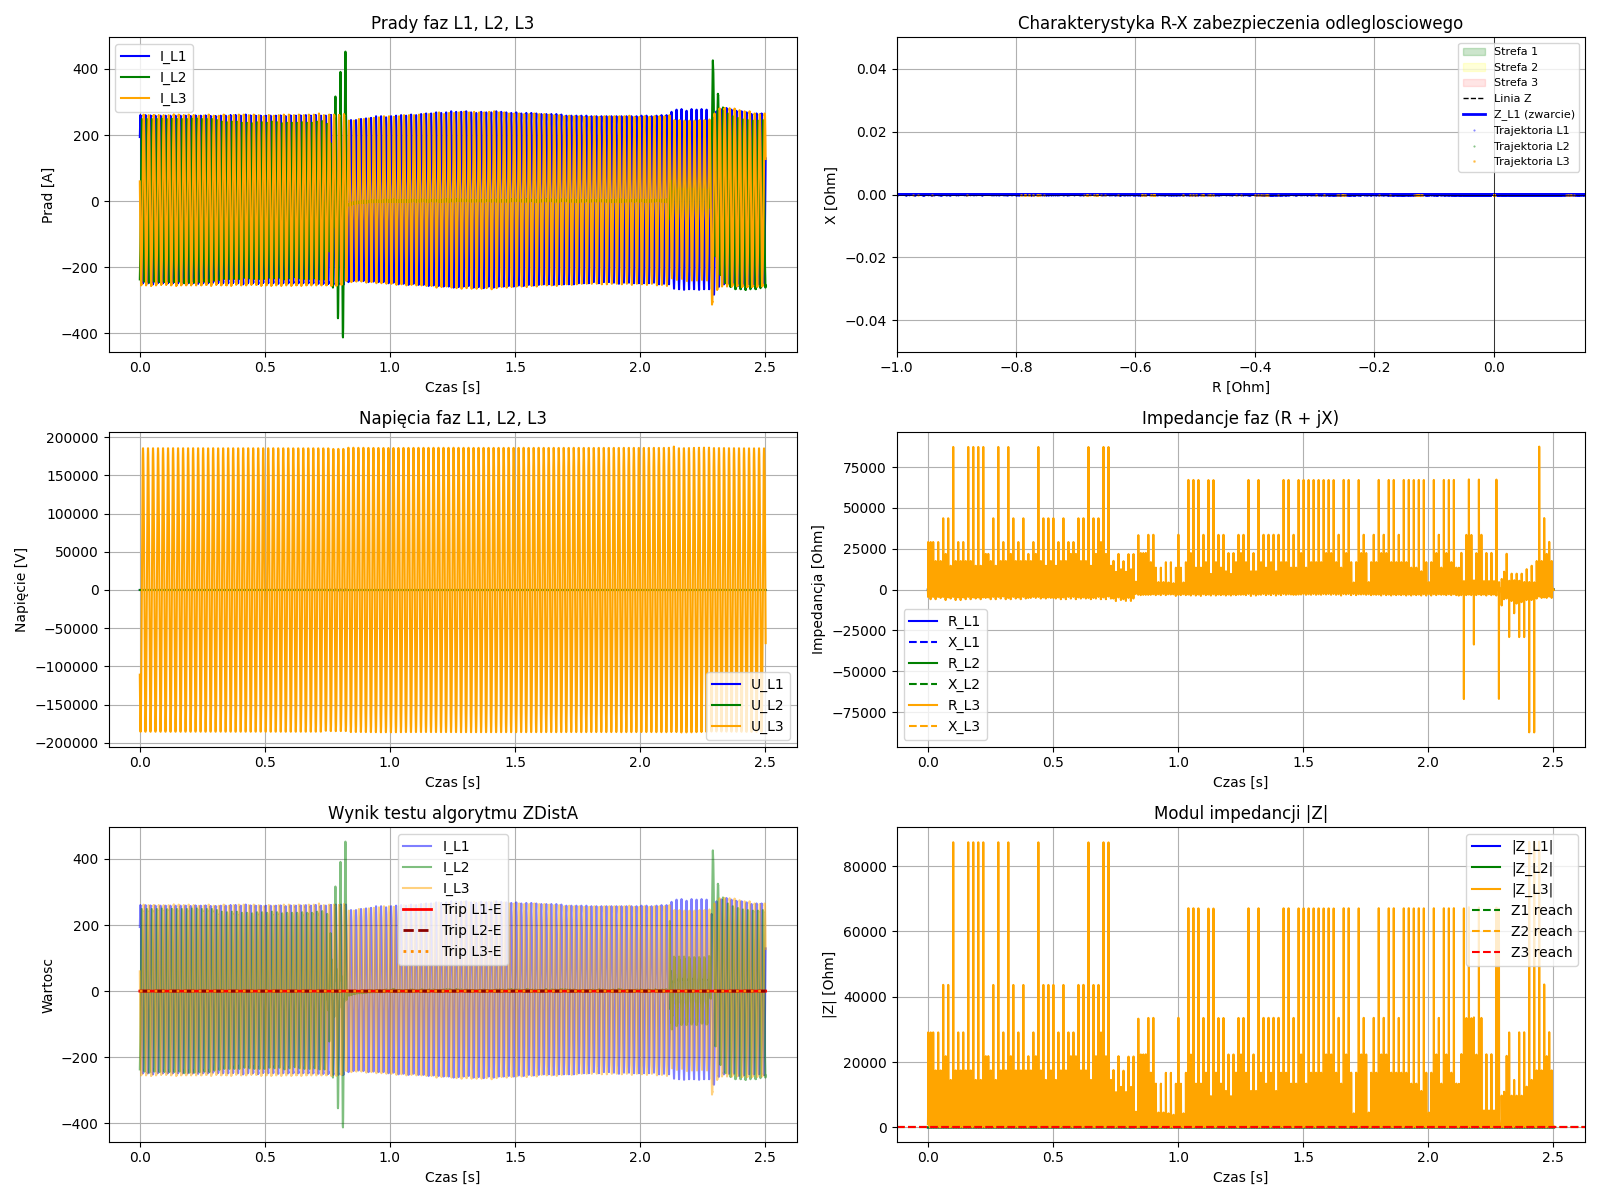Screen dimensions: 1600x1200
Task: Click the green I_L2 current spike peak near 0.8 s
Action: tap(345, 53)
